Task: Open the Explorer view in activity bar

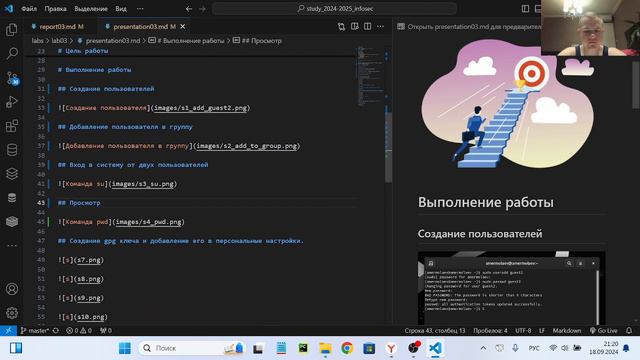Action: [x=12, y=29]
